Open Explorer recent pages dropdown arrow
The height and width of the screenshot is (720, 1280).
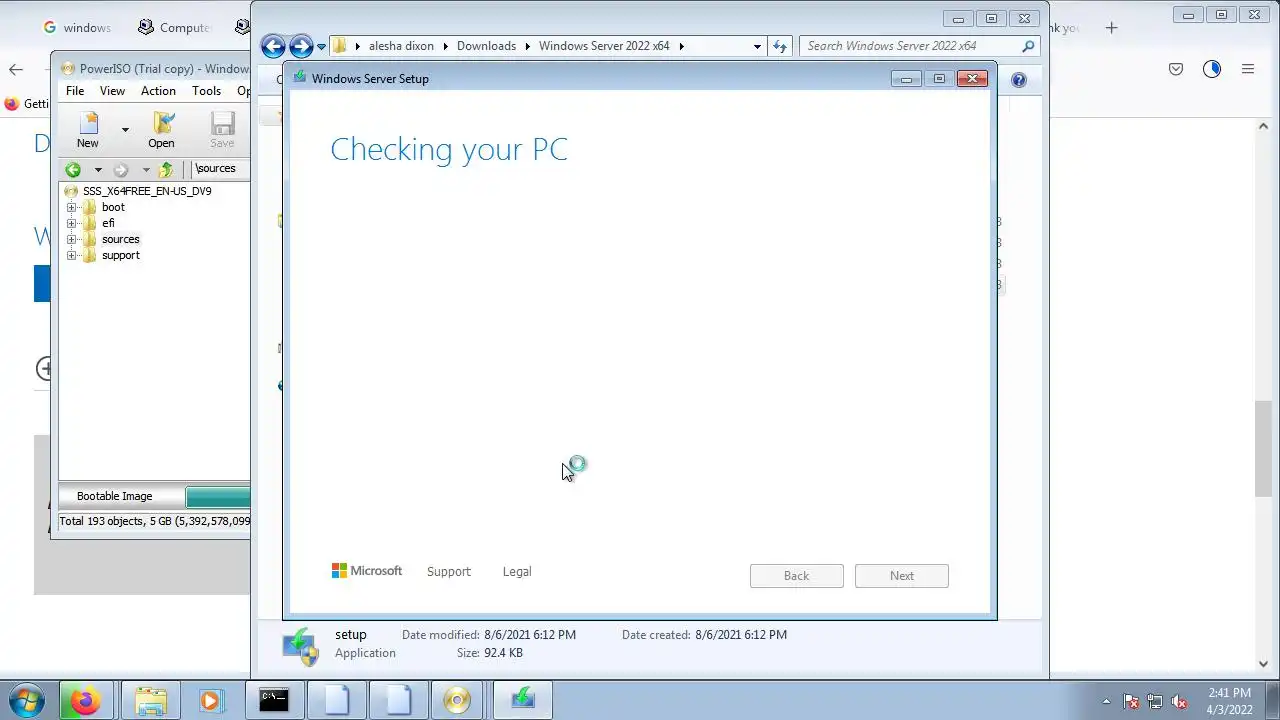point(321,46)
